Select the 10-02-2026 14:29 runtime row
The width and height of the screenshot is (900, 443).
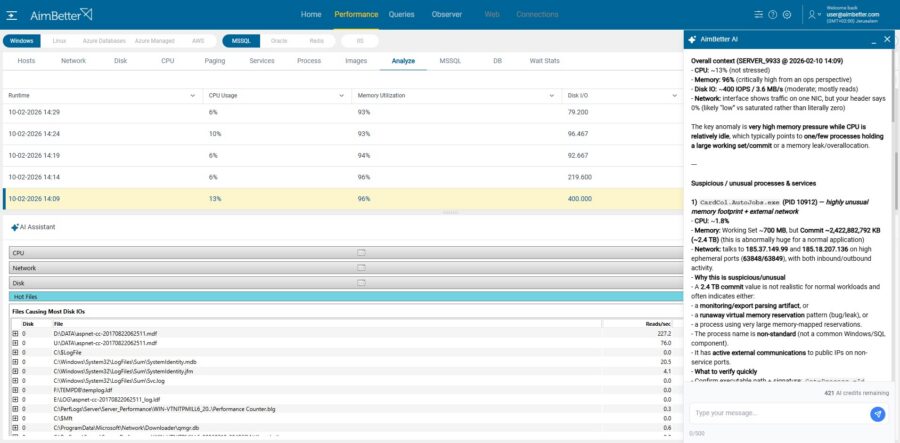pos(100,112)
